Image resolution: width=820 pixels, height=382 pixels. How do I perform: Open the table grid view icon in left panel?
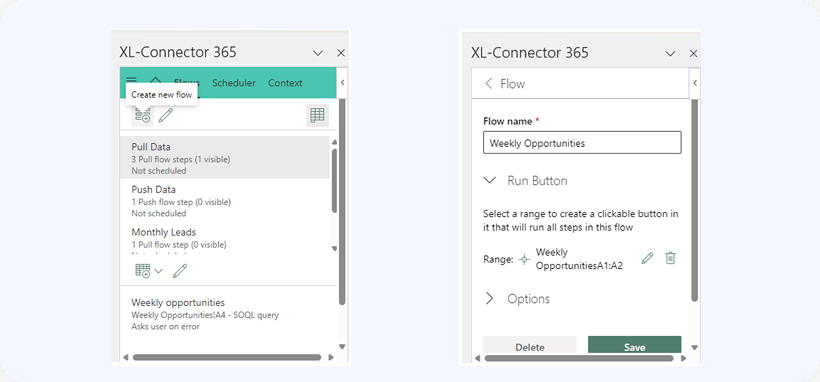click(317, 115)
